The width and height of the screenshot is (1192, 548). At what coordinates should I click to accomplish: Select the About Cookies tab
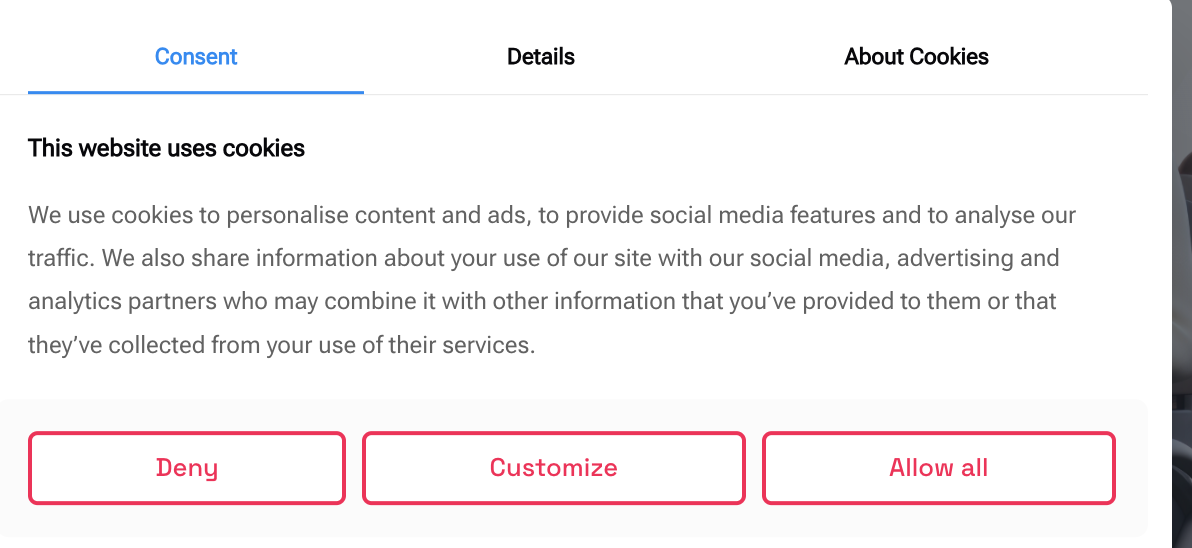916,56
